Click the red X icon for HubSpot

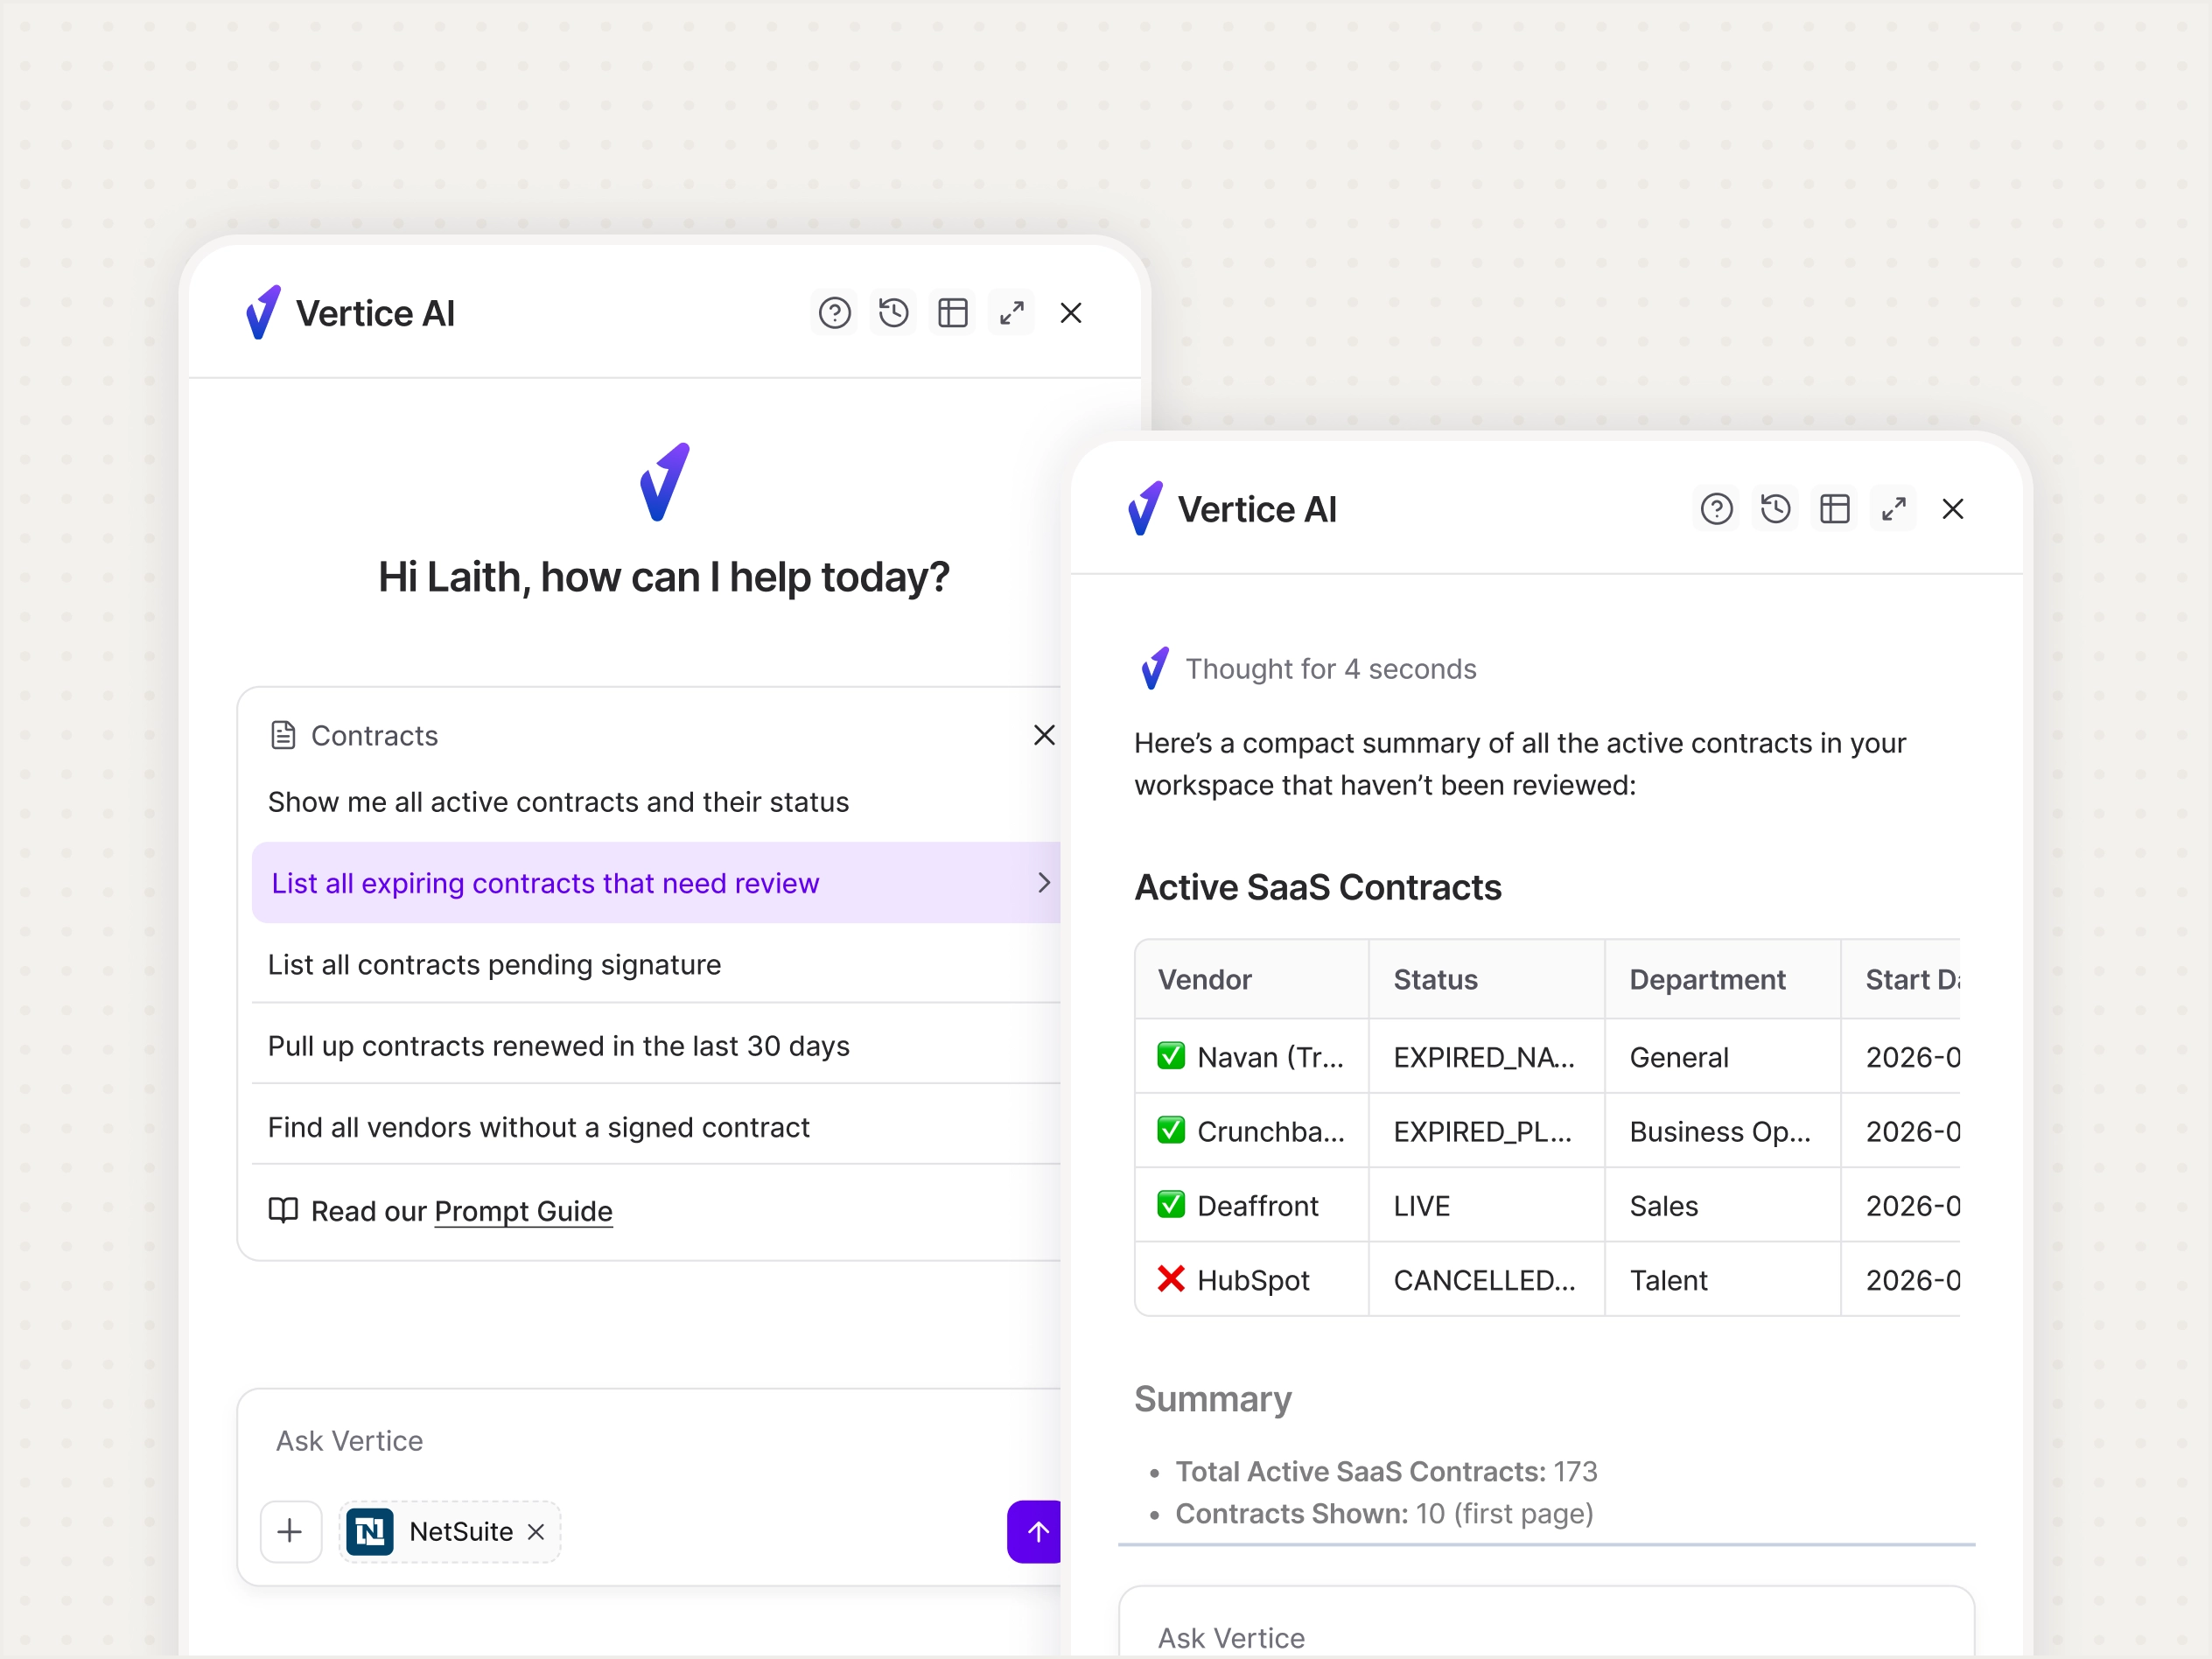(1170, 1278)
